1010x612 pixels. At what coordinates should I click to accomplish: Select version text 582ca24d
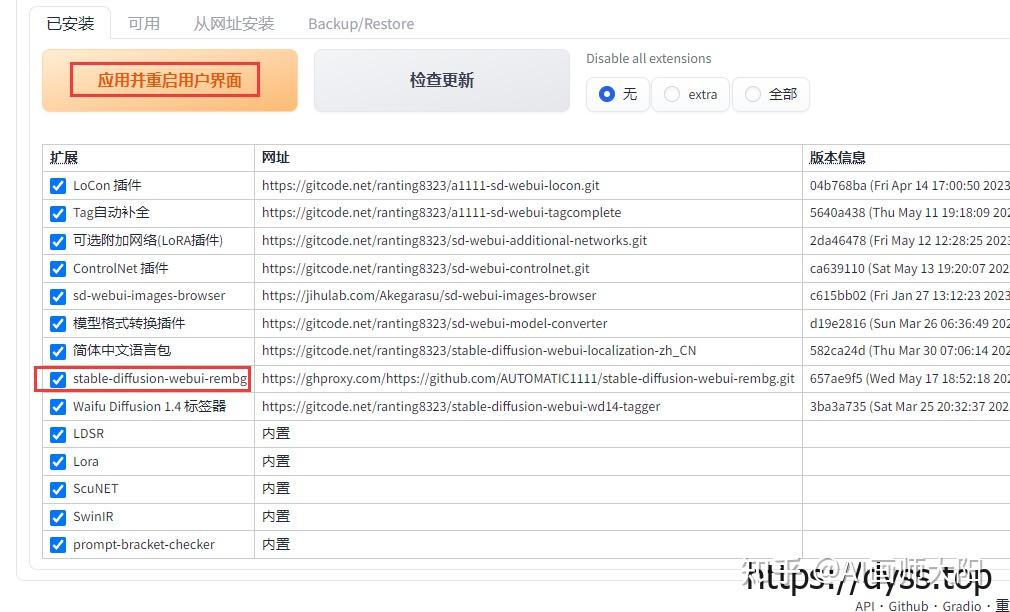coord(838,350)
